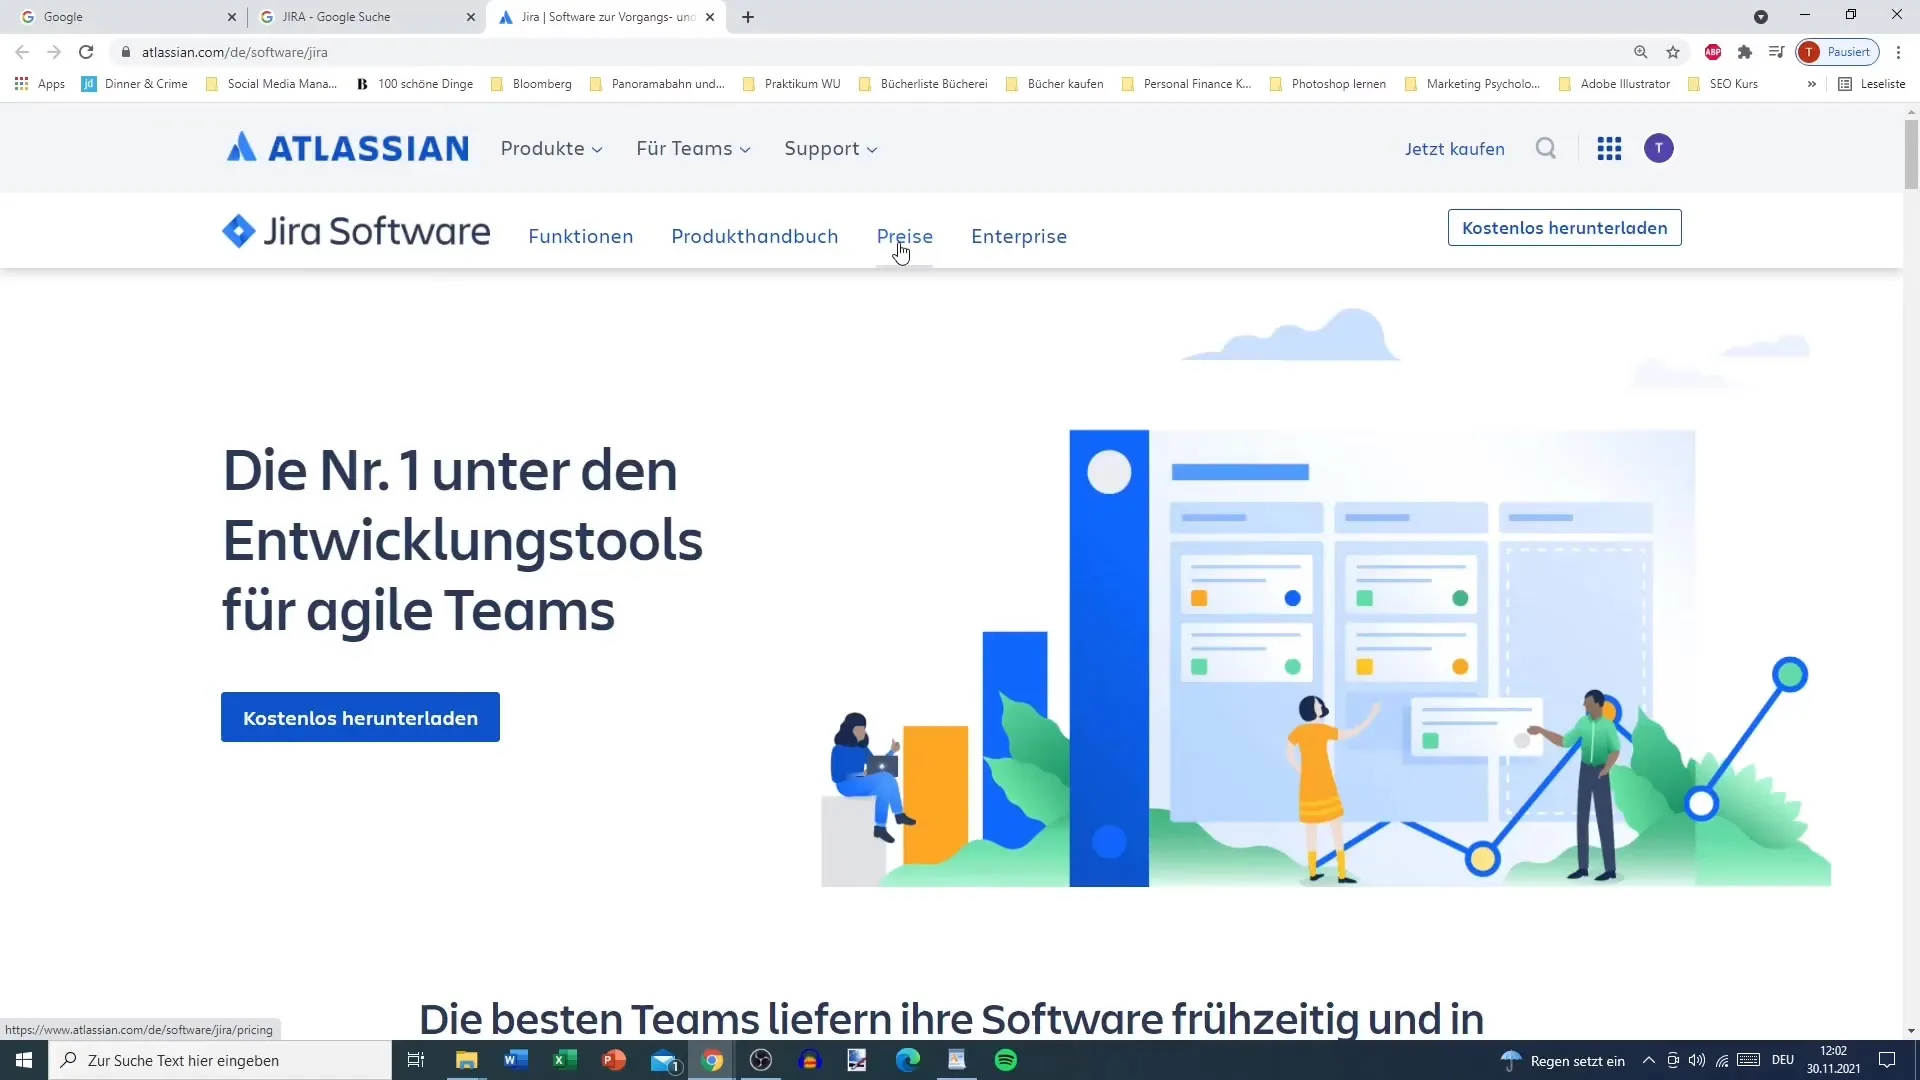
Task: Expand the Für Teams dropdown menu
Action: (693, 149)
